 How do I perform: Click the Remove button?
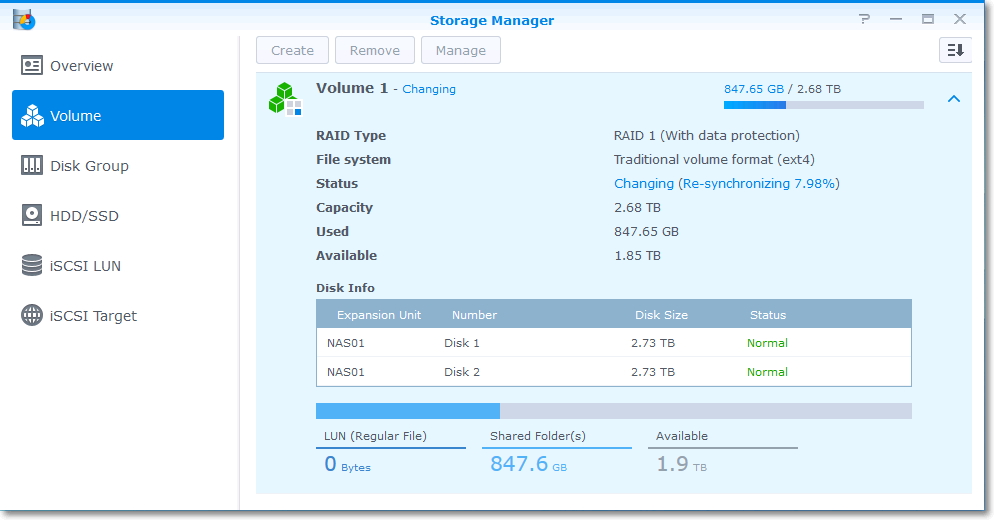point(375,50)
